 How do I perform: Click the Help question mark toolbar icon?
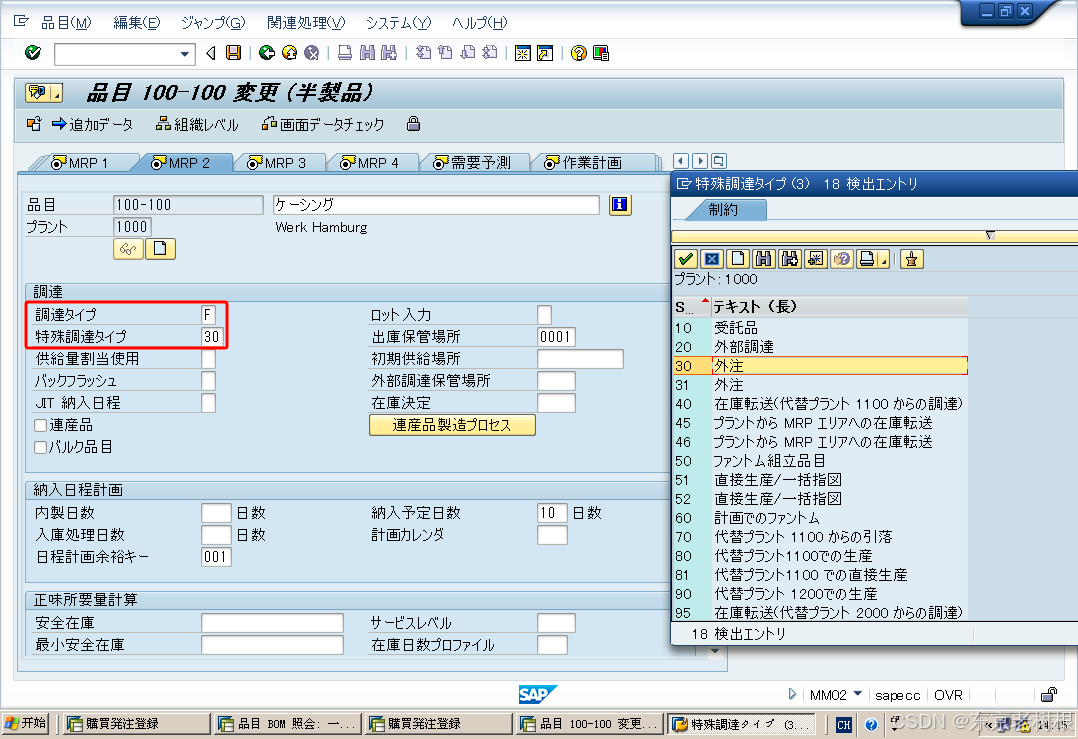(x=579, y=53)
